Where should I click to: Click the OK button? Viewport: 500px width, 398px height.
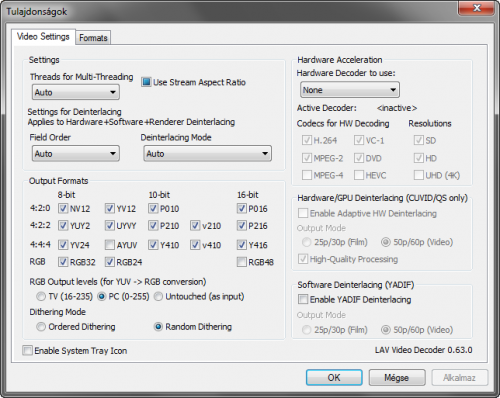334,377
